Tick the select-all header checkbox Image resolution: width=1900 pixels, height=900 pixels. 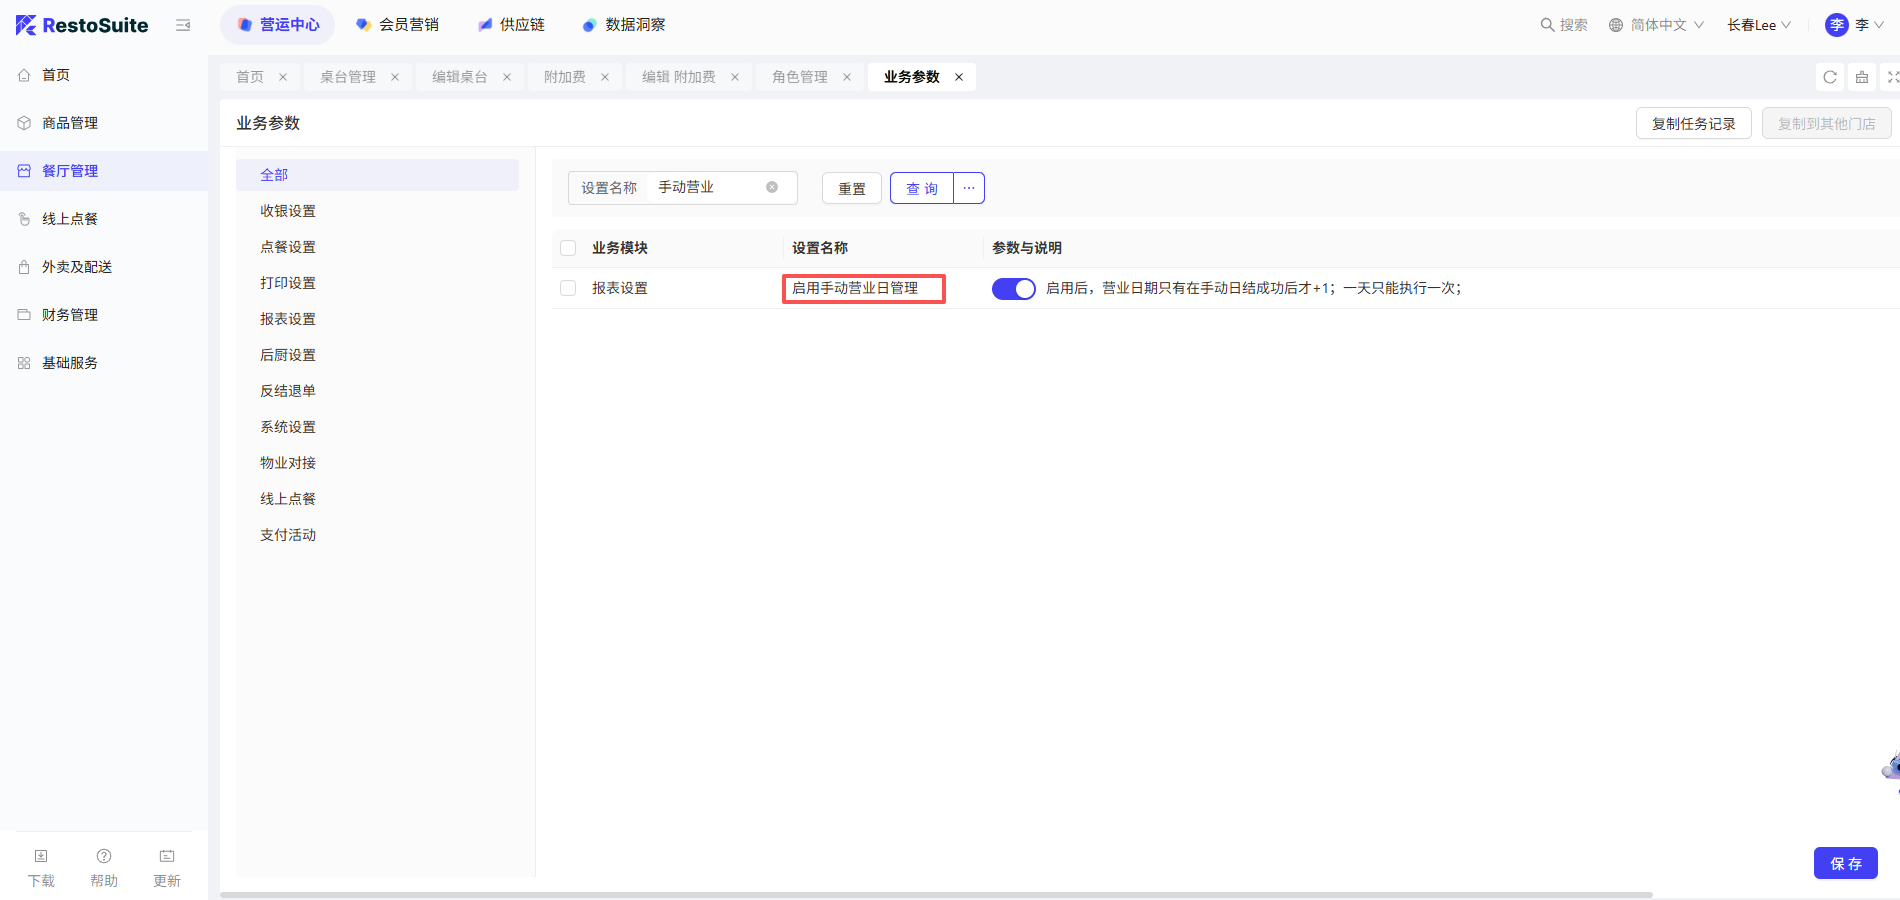568,248
